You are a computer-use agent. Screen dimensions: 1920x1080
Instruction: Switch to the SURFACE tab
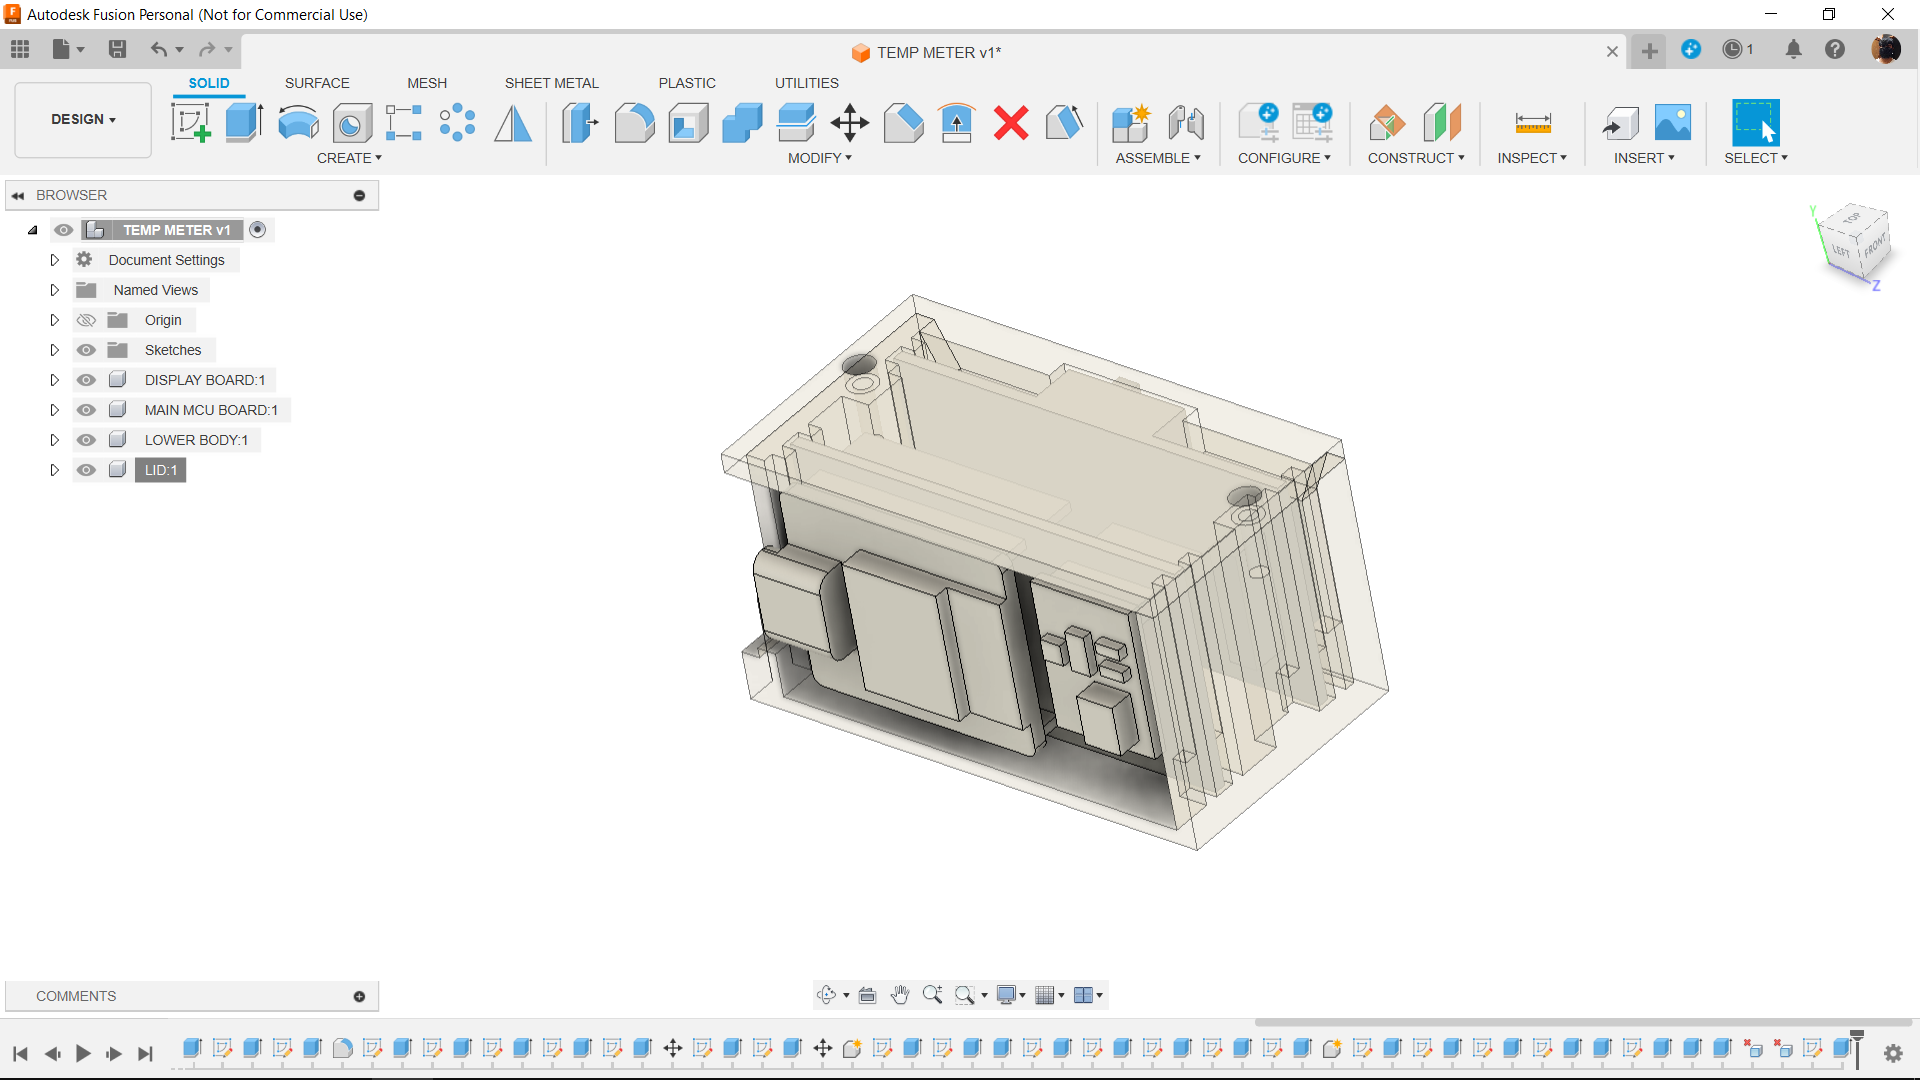315,83
